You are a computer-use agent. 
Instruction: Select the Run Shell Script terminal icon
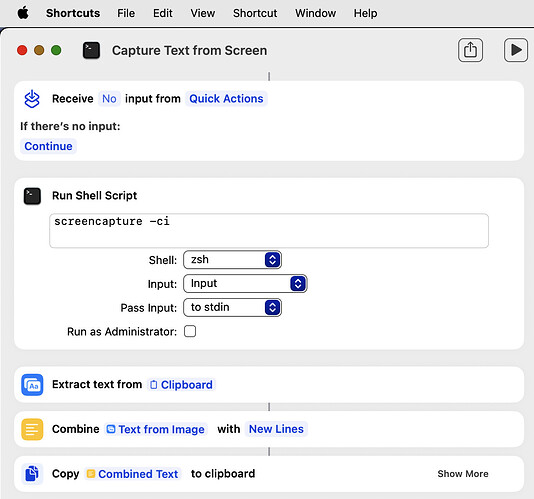(x=32, y=196)
